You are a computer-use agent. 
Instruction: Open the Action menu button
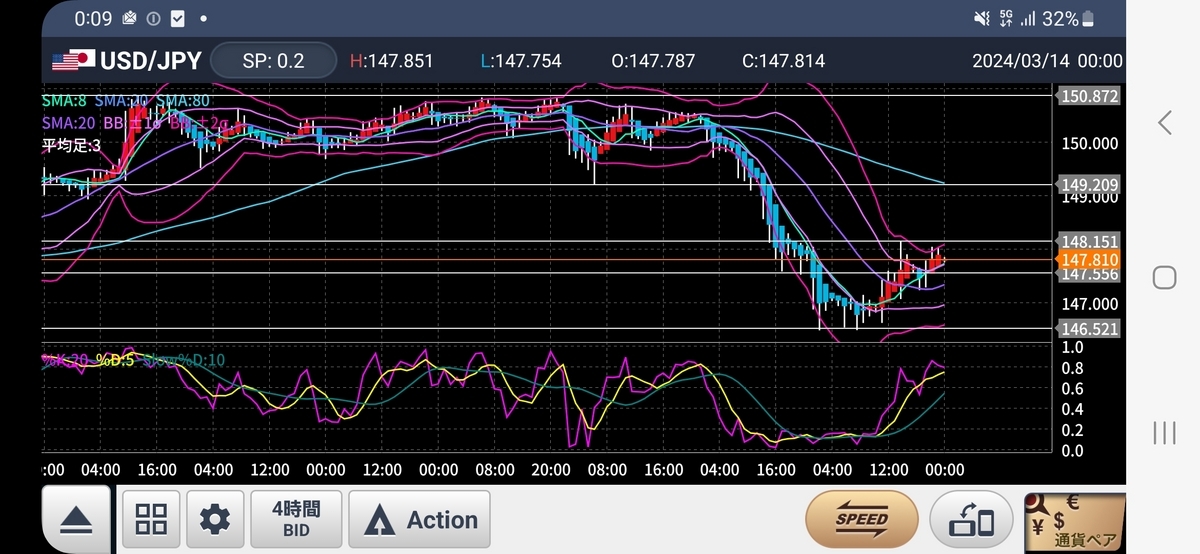tap(419, 519)
